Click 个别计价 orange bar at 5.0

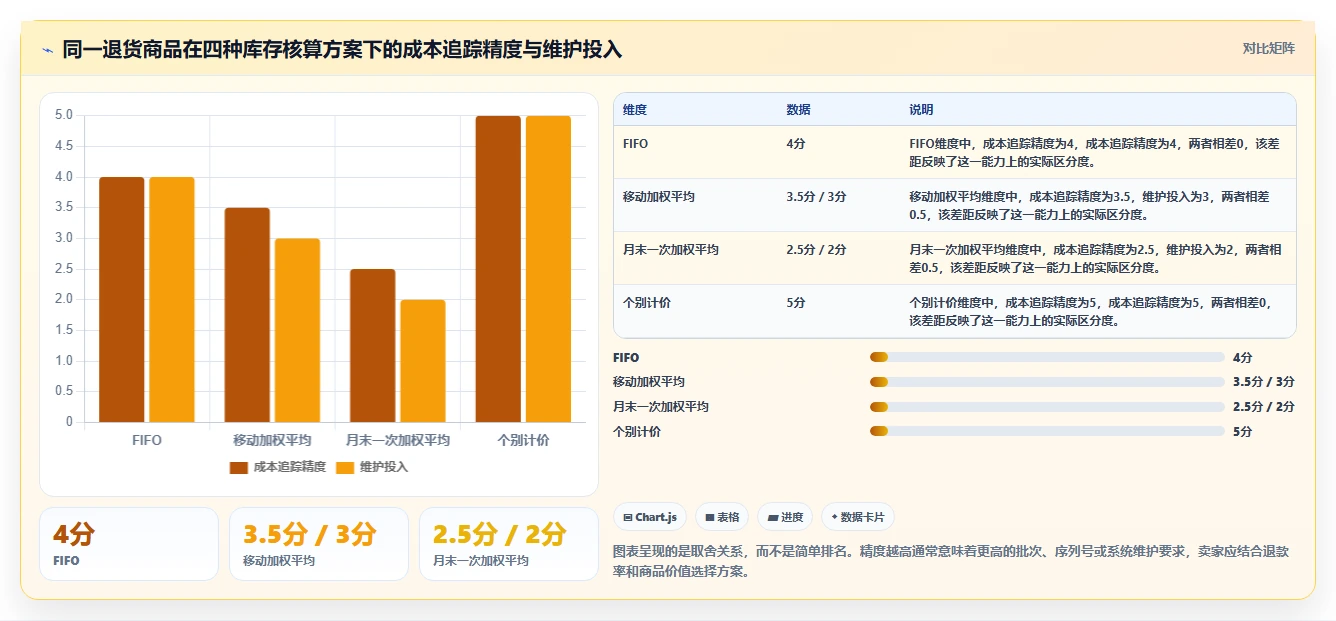548,269
